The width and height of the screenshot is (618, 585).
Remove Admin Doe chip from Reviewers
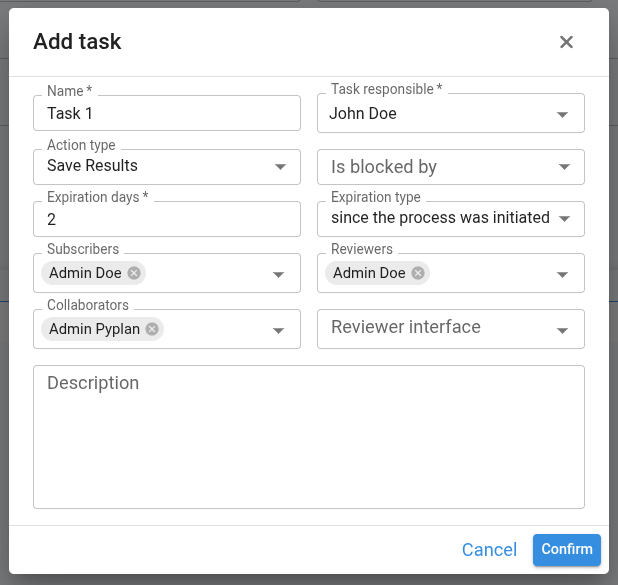pos(418,273)
